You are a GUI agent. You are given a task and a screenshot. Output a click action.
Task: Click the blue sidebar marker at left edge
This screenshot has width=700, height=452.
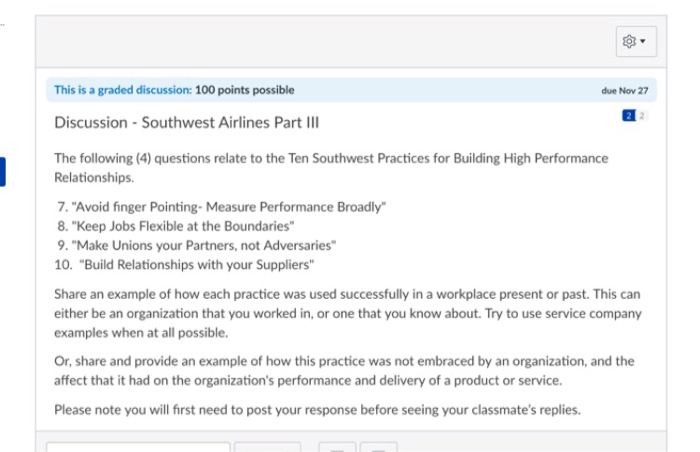coord(3,172)
